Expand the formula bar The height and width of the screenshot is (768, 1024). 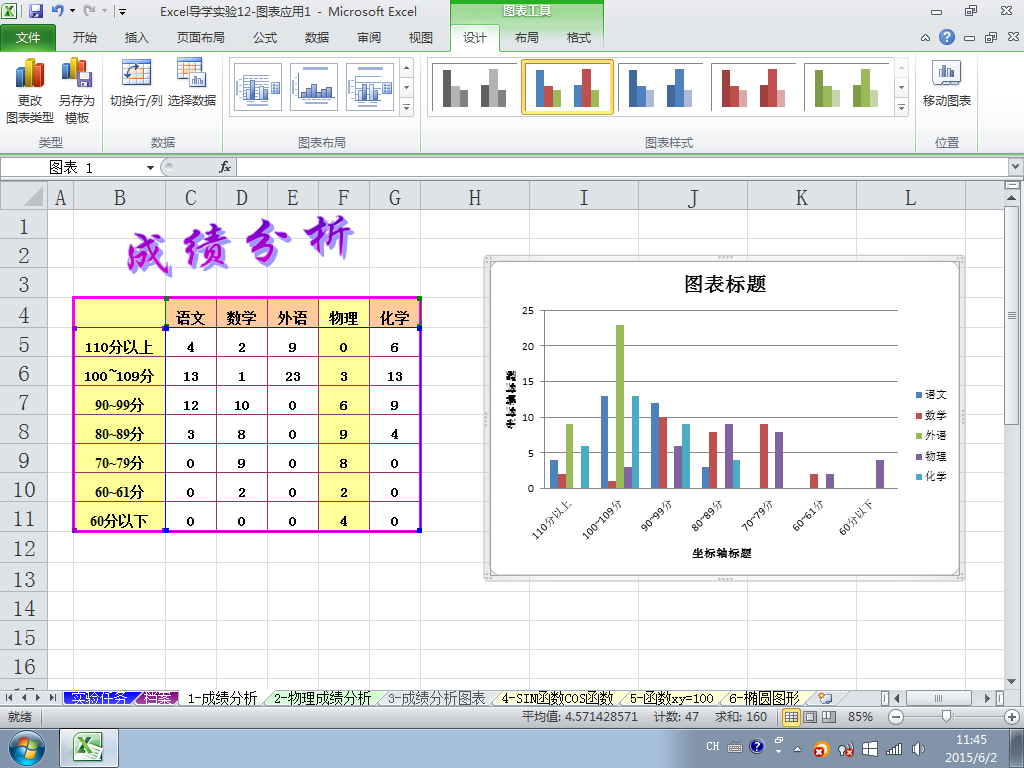pyautogui.click(x=1016, y=168)
